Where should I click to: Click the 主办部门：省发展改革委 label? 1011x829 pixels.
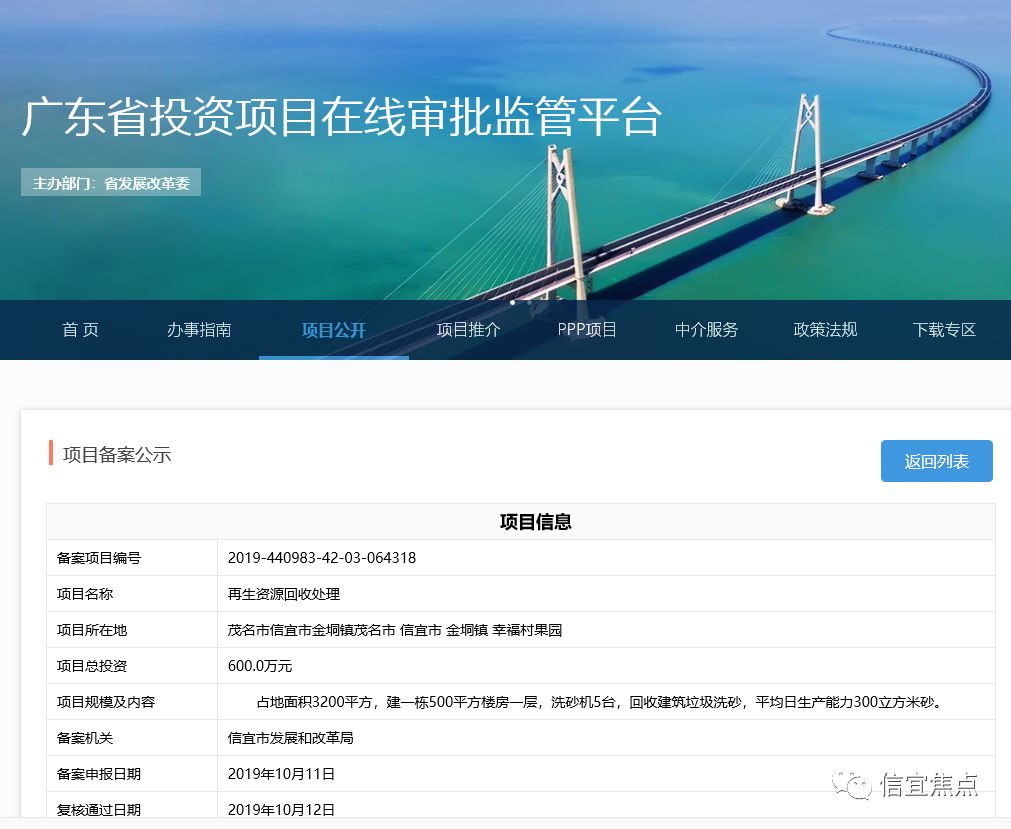[x=110, y=182]
